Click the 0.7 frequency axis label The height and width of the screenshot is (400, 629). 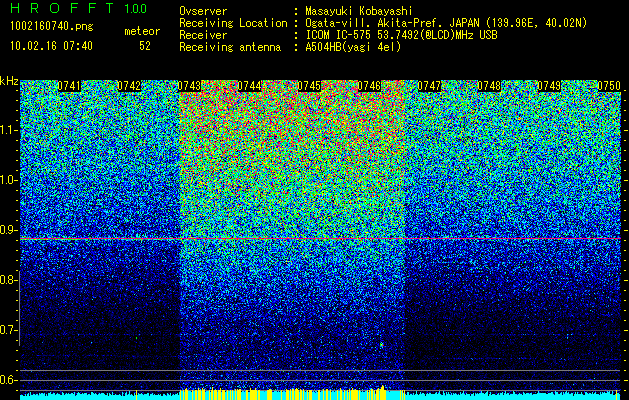[x=8, y=330]
